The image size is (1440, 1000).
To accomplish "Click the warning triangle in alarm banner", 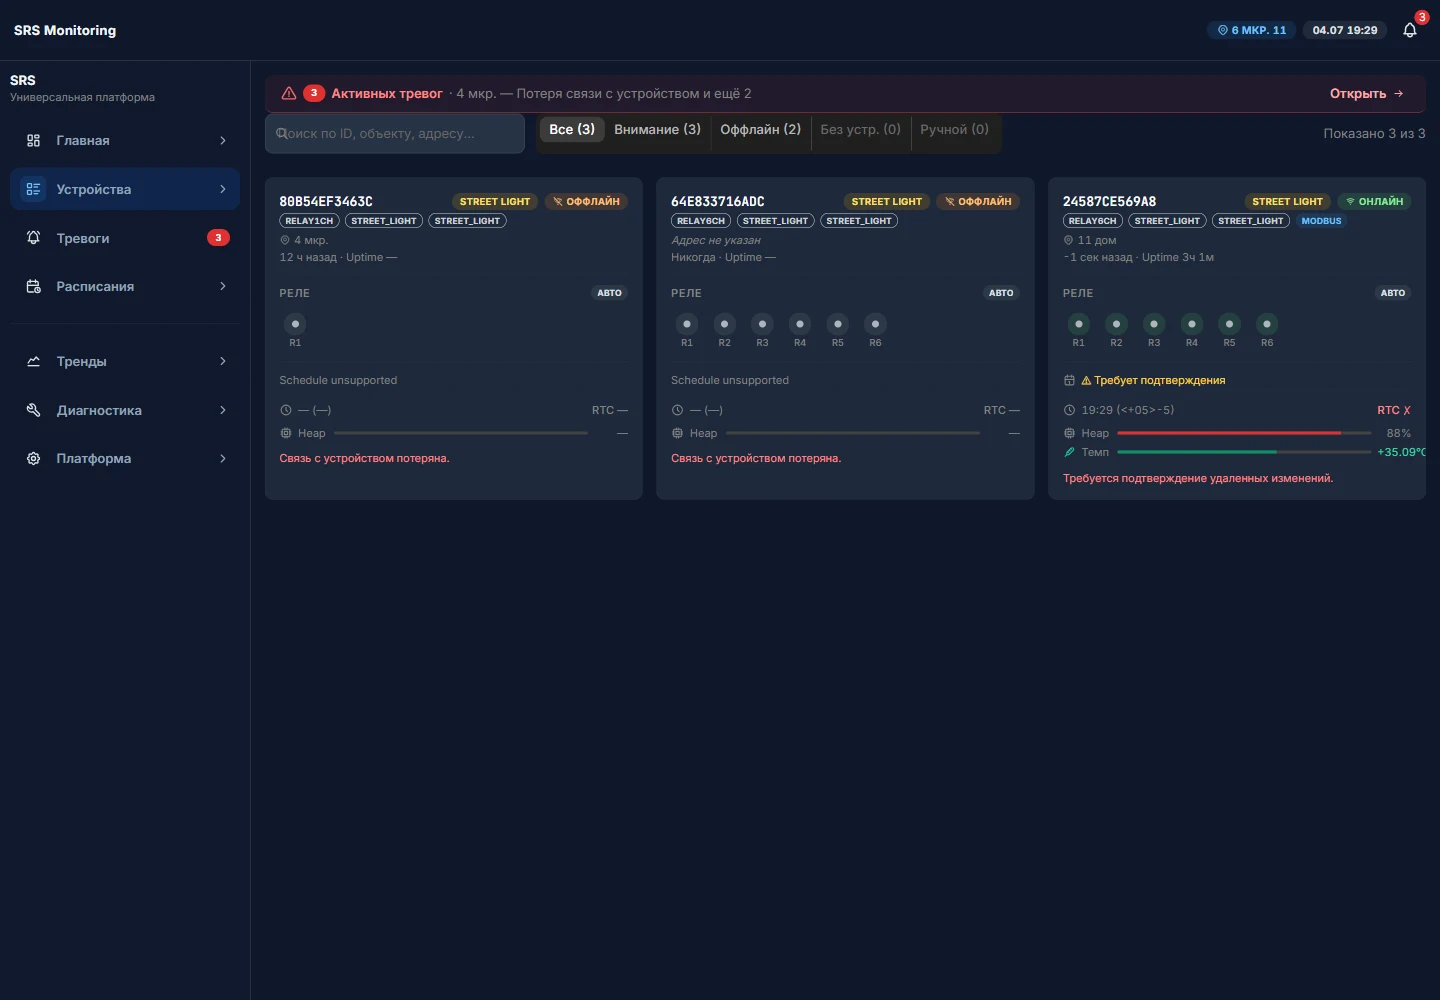I will click(x=289, y=93).
